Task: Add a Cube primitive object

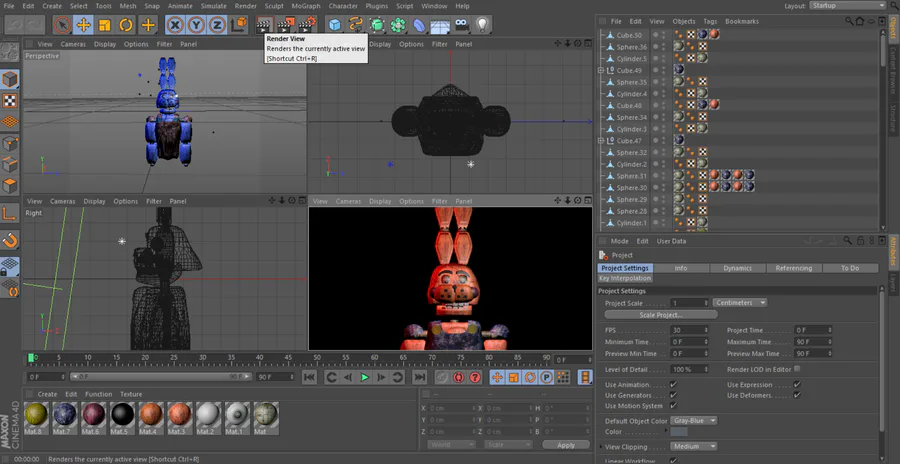Action: (335, 25)
